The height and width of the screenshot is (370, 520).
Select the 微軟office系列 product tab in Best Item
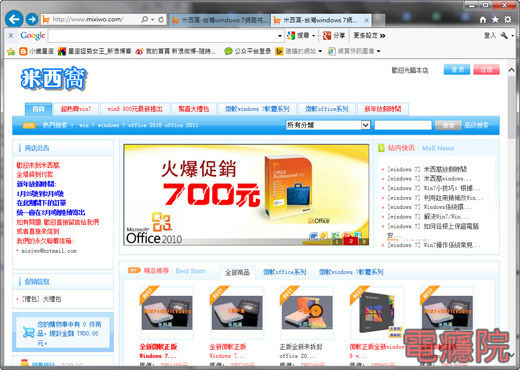(x=284, y=272)
